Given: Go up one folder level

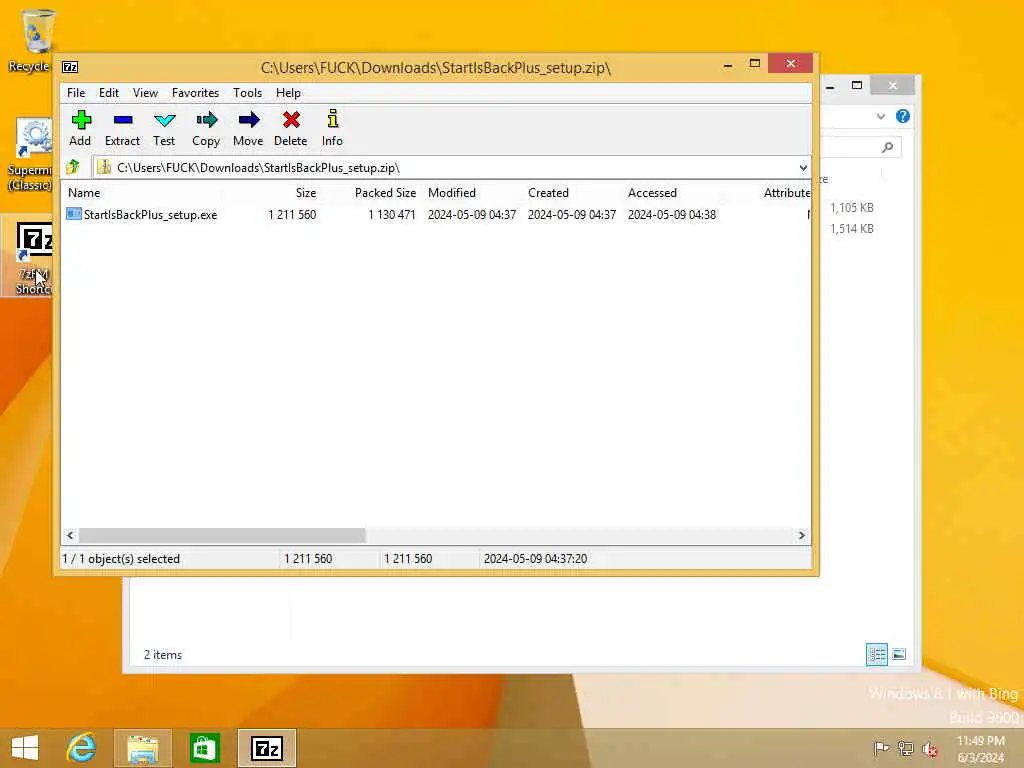Looking at the screenshot, I should coord(73,167).
